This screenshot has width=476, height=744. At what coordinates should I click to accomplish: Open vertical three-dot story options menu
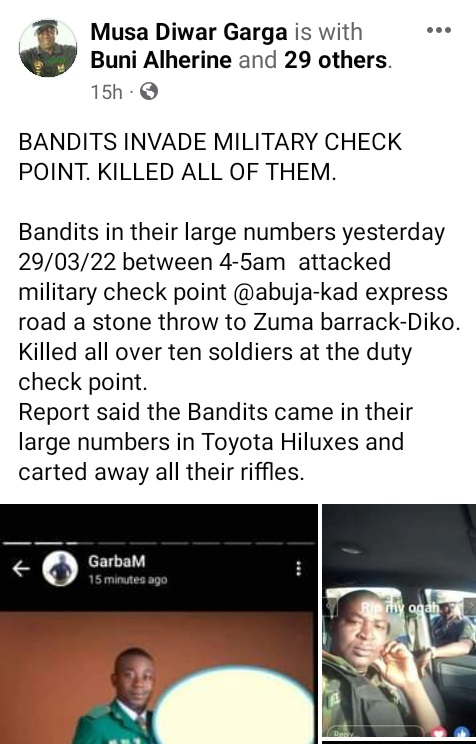point(299,568)
